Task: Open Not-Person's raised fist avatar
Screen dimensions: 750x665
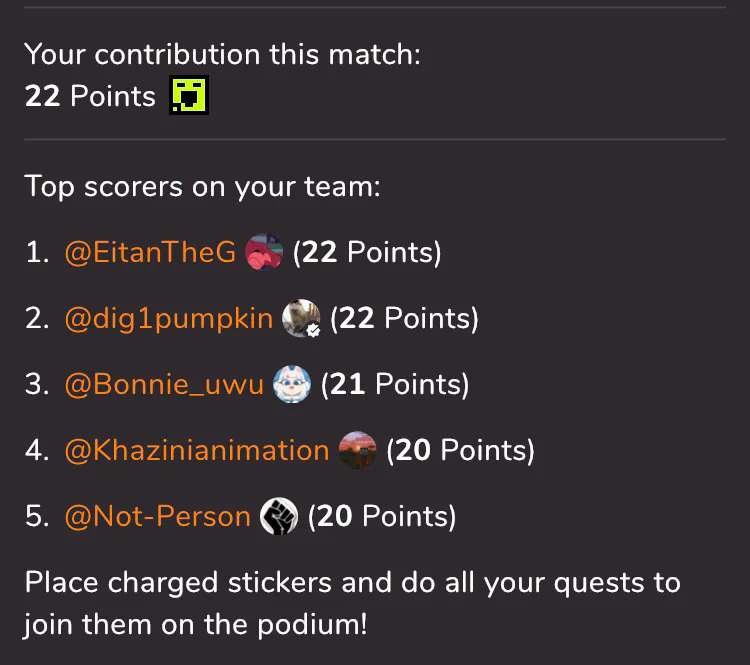Action: [279, 516]
